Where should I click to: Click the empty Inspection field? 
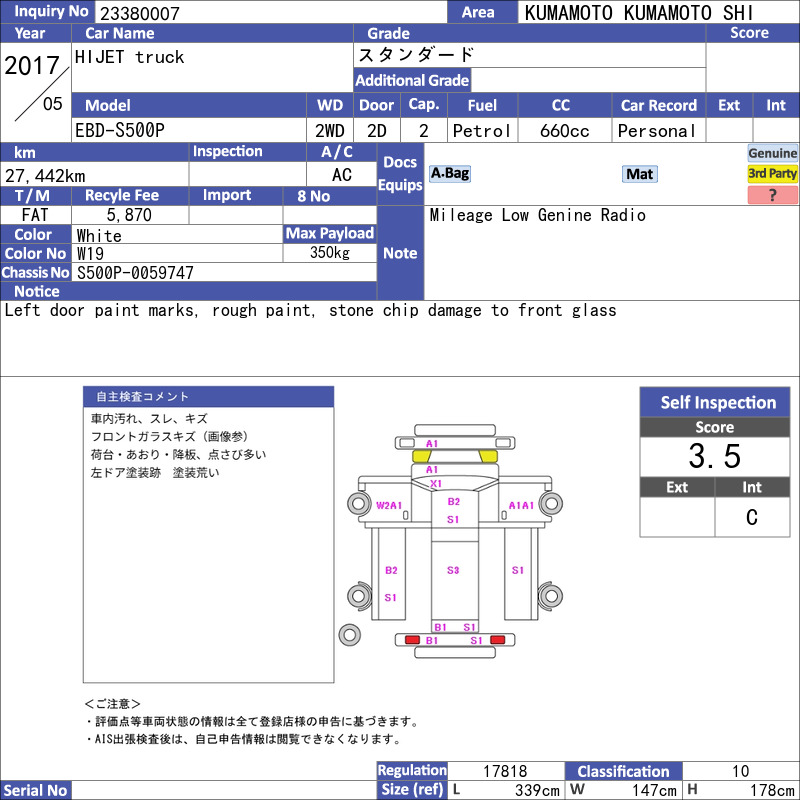[247, 174]
